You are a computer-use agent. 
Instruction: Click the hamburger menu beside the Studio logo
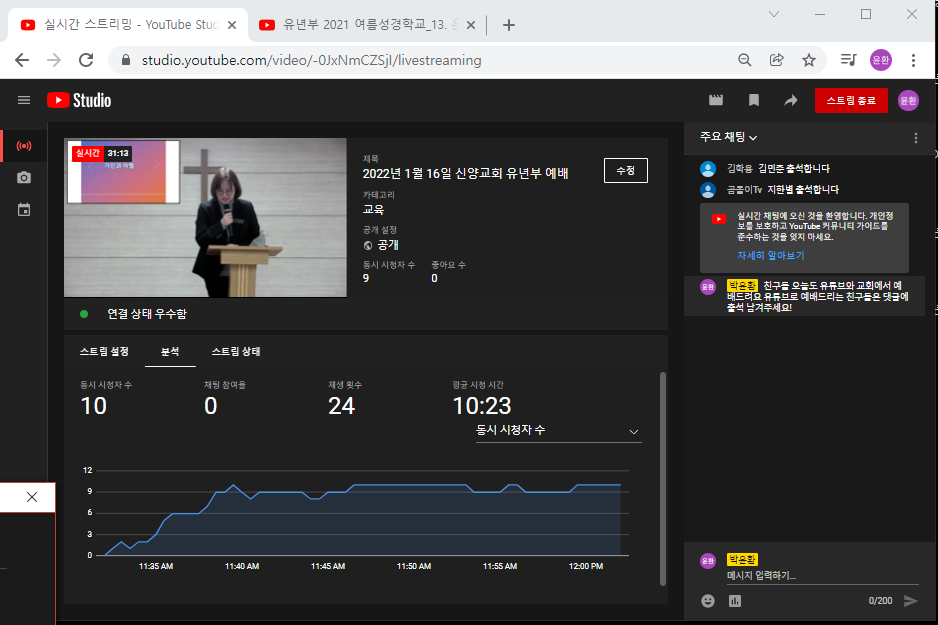point(24,100)
